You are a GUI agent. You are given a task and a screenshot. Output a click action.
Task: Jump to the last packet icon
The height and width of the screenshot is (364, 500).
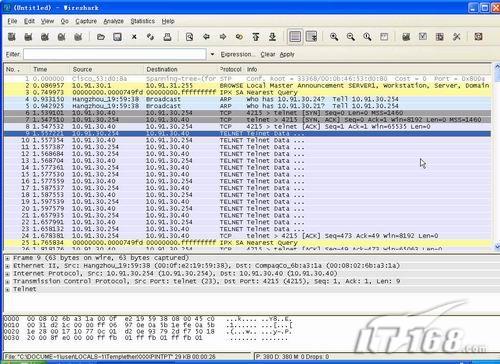pyautogui.click(x=272, y=37)
